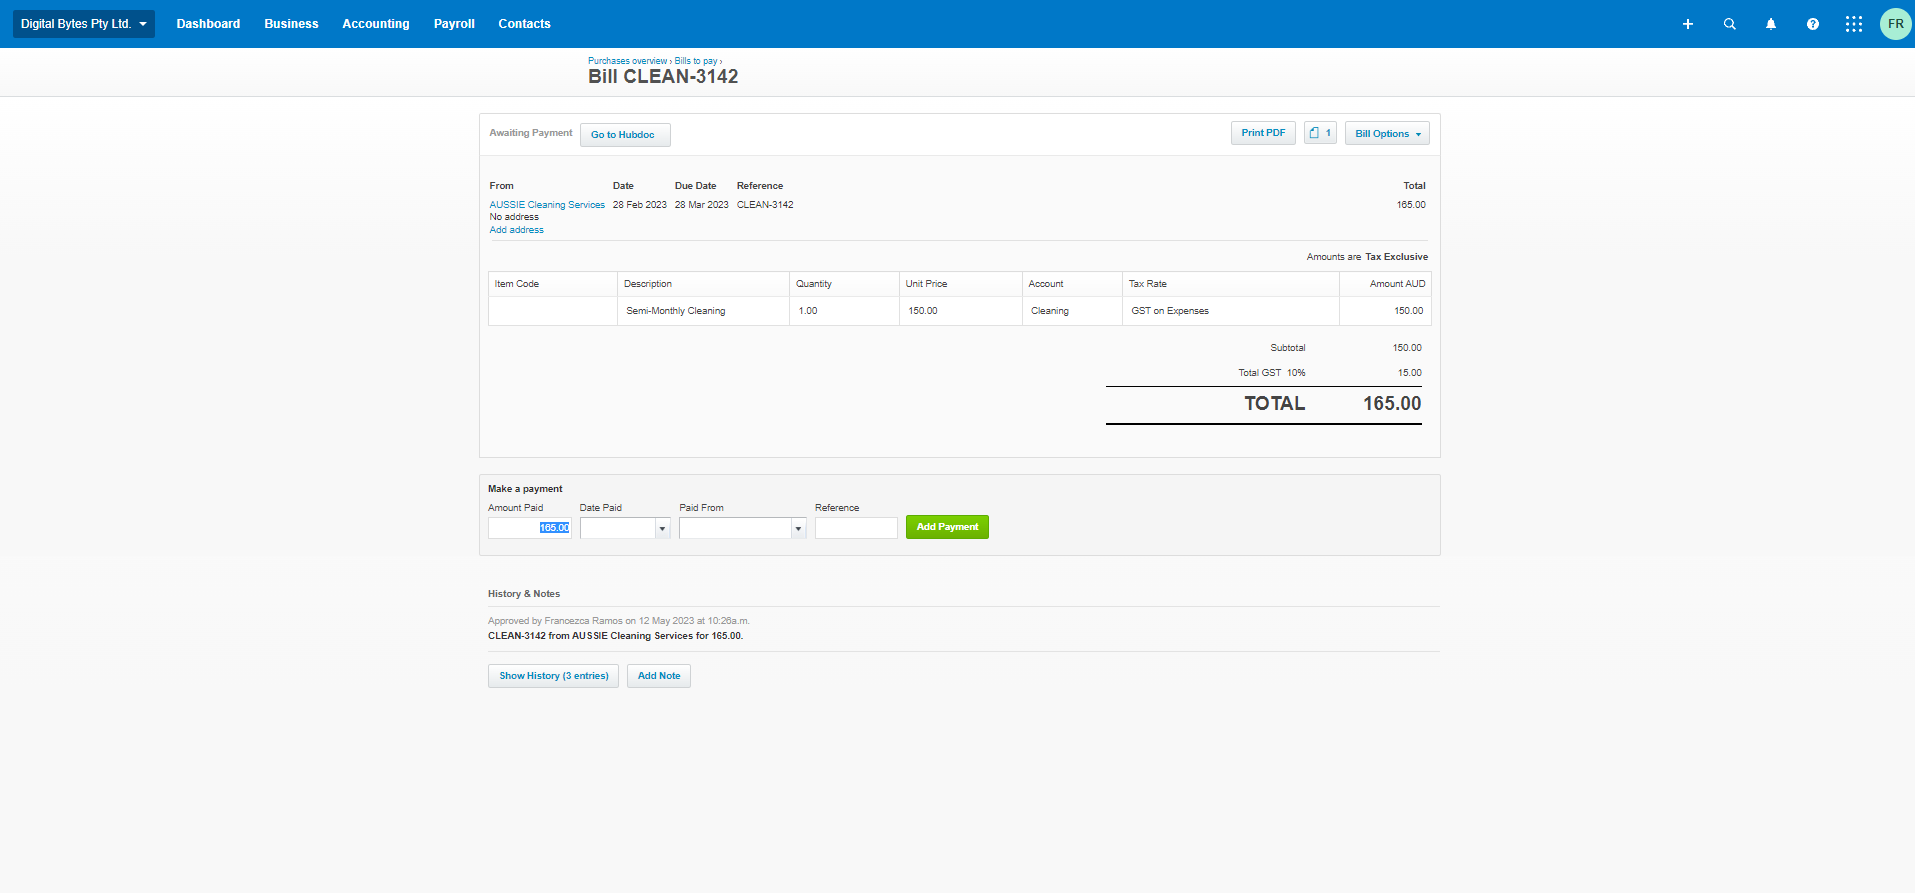Click the Add Note button
The width and height of the screenshot is (1915, 893).
[x=659, y=676]
